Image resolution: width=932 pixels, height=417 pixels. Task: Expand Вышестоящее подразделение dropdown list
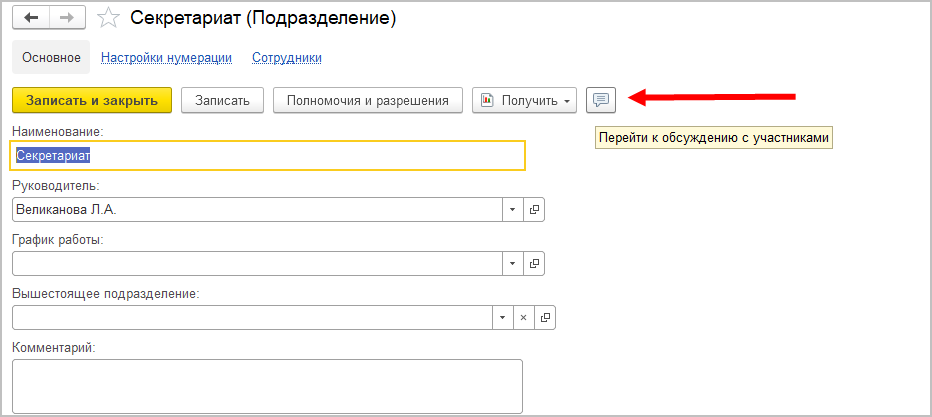(501, 317)
